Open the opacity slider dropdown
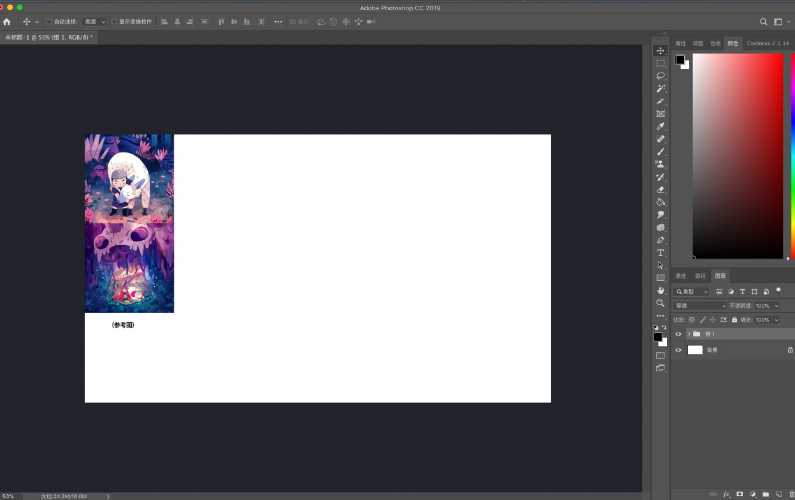Image resolution: width=795 pixels, height=500 pixels. coord(776,306)
